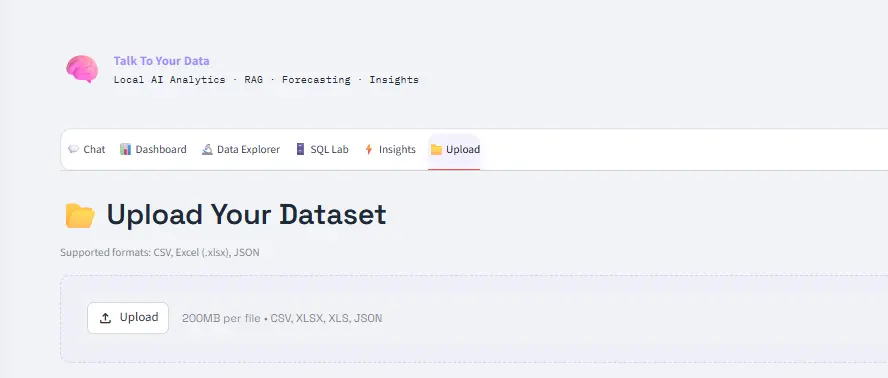Viewport: 888px width, 378px height.
Task: Click the large folder icon beside Upload Your Dataset
Action: pos(80,216)
